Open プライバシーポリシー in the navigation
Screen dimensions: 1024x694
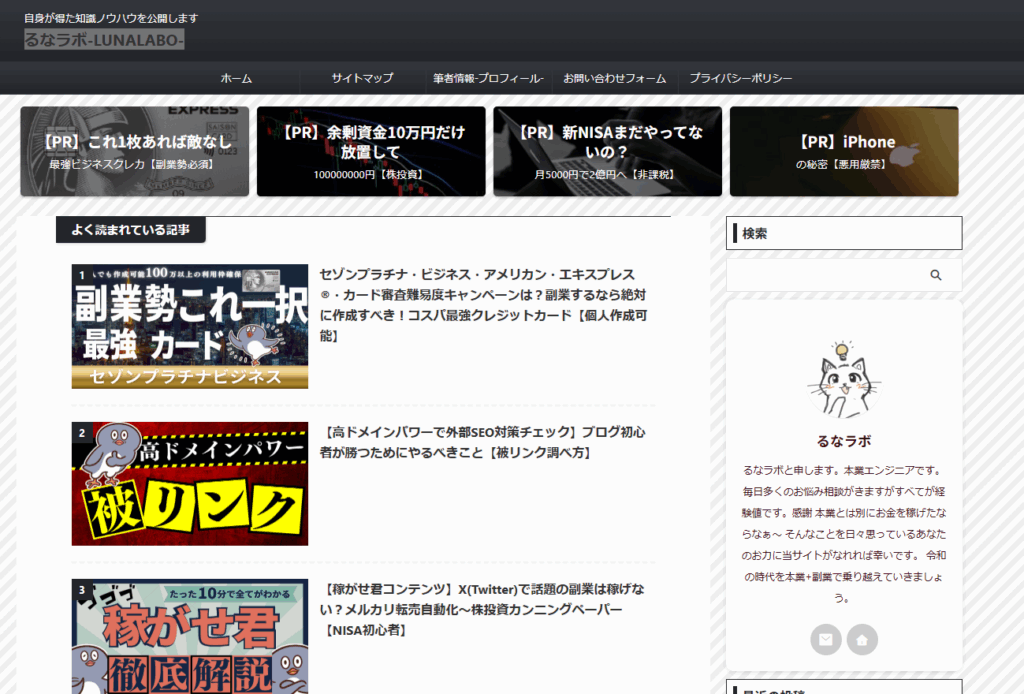click(741, 78)
